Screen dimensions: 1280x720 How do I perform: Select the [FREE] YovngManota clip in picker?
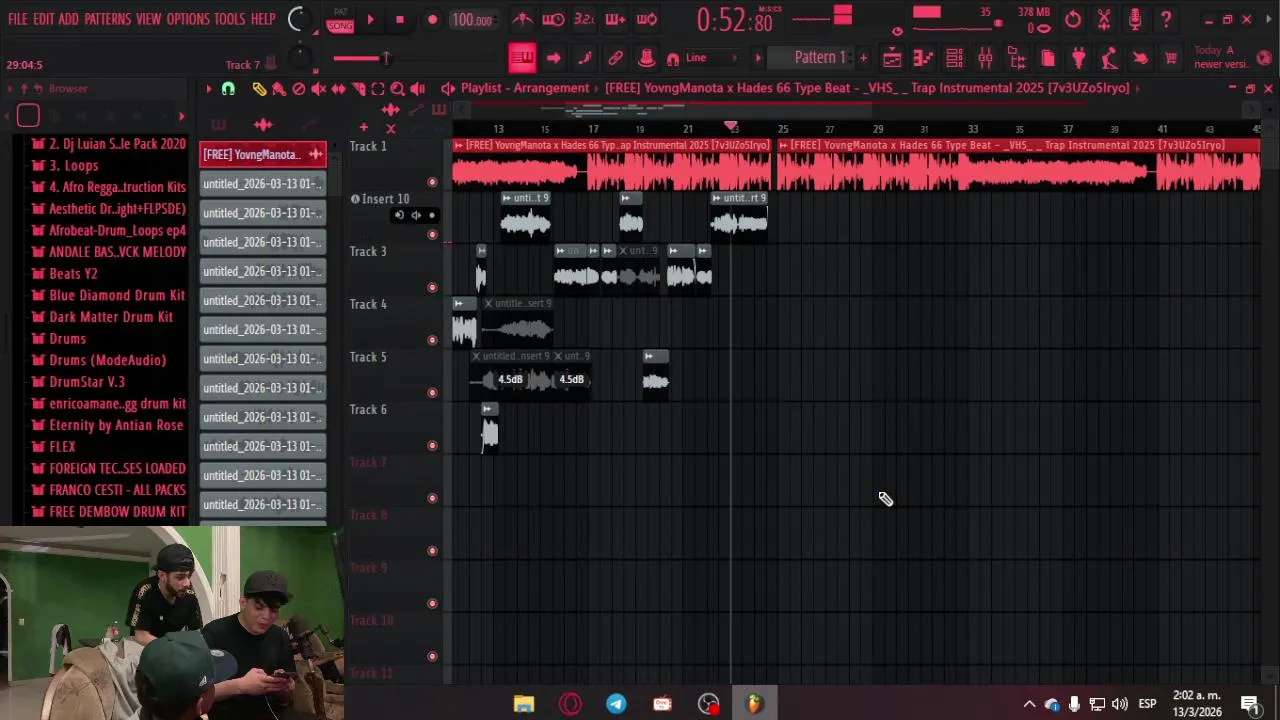[263, 154]
